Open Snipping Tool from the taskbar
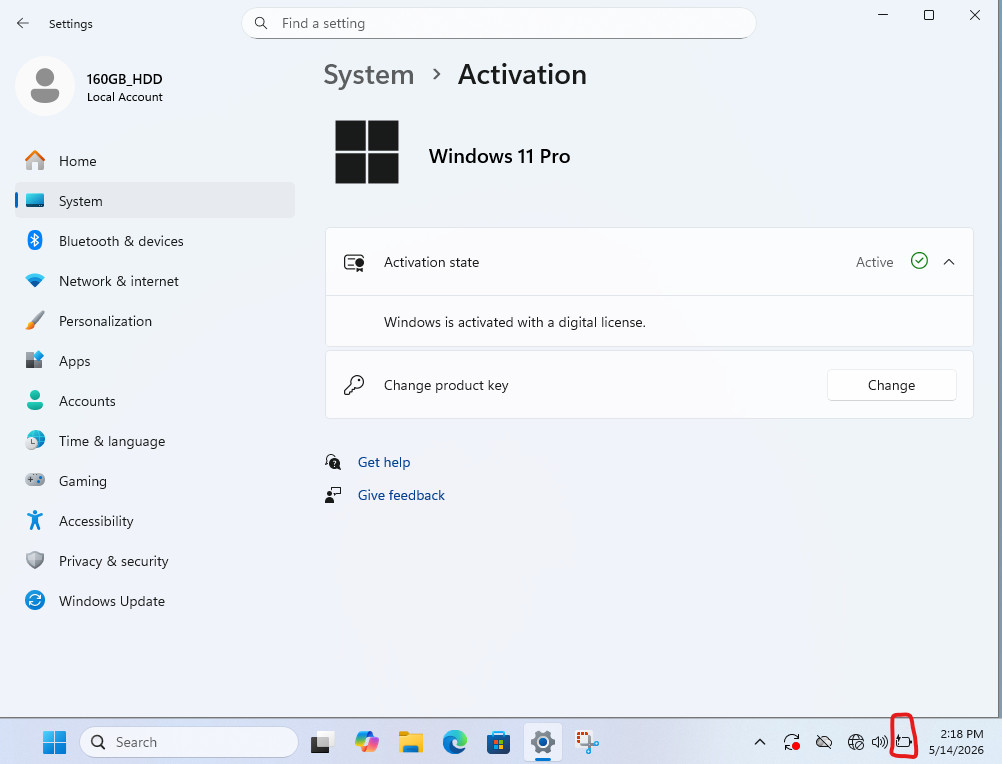Image resolution: width=1002 pixels, height=764 pixels. tap(587, 742)
